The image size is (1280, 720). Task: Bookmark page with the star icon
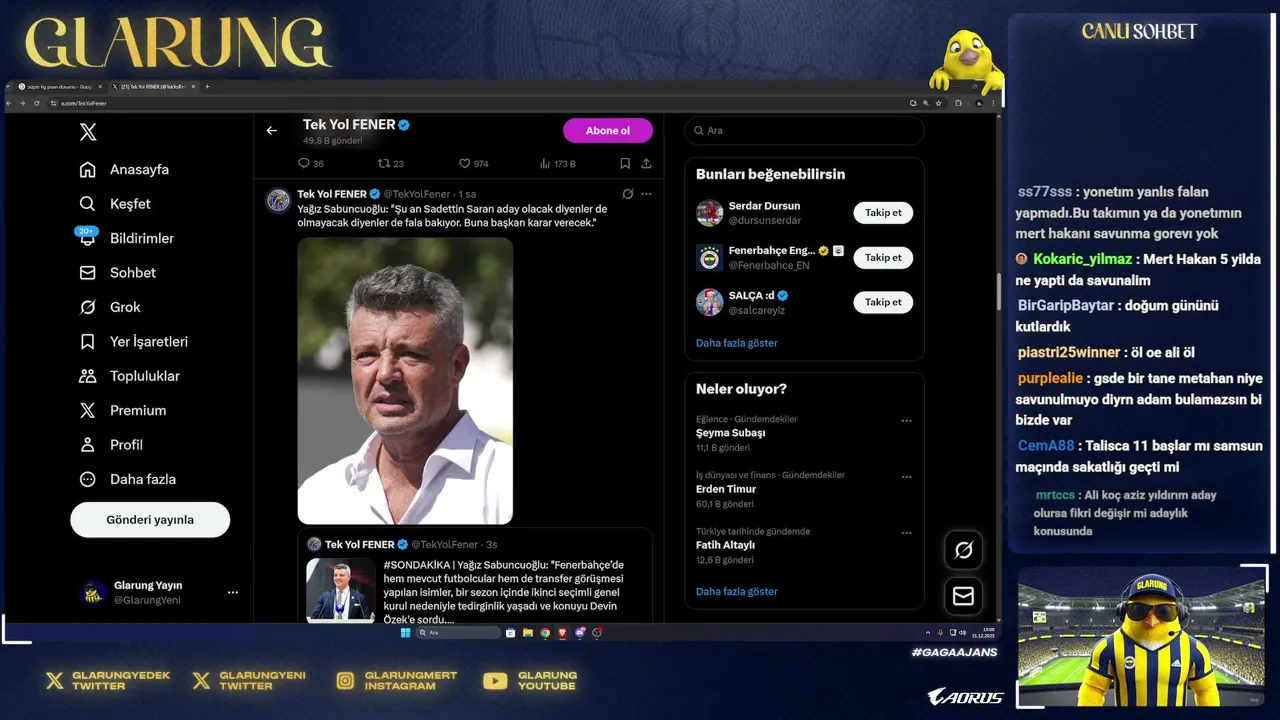pos(938,103)
